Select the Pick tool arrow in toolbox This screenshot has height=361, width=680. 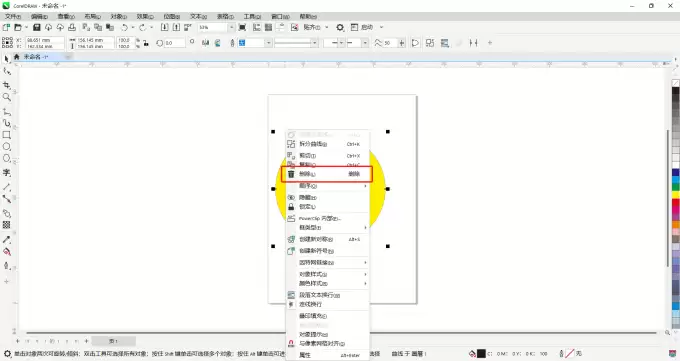tap(6, 59)
